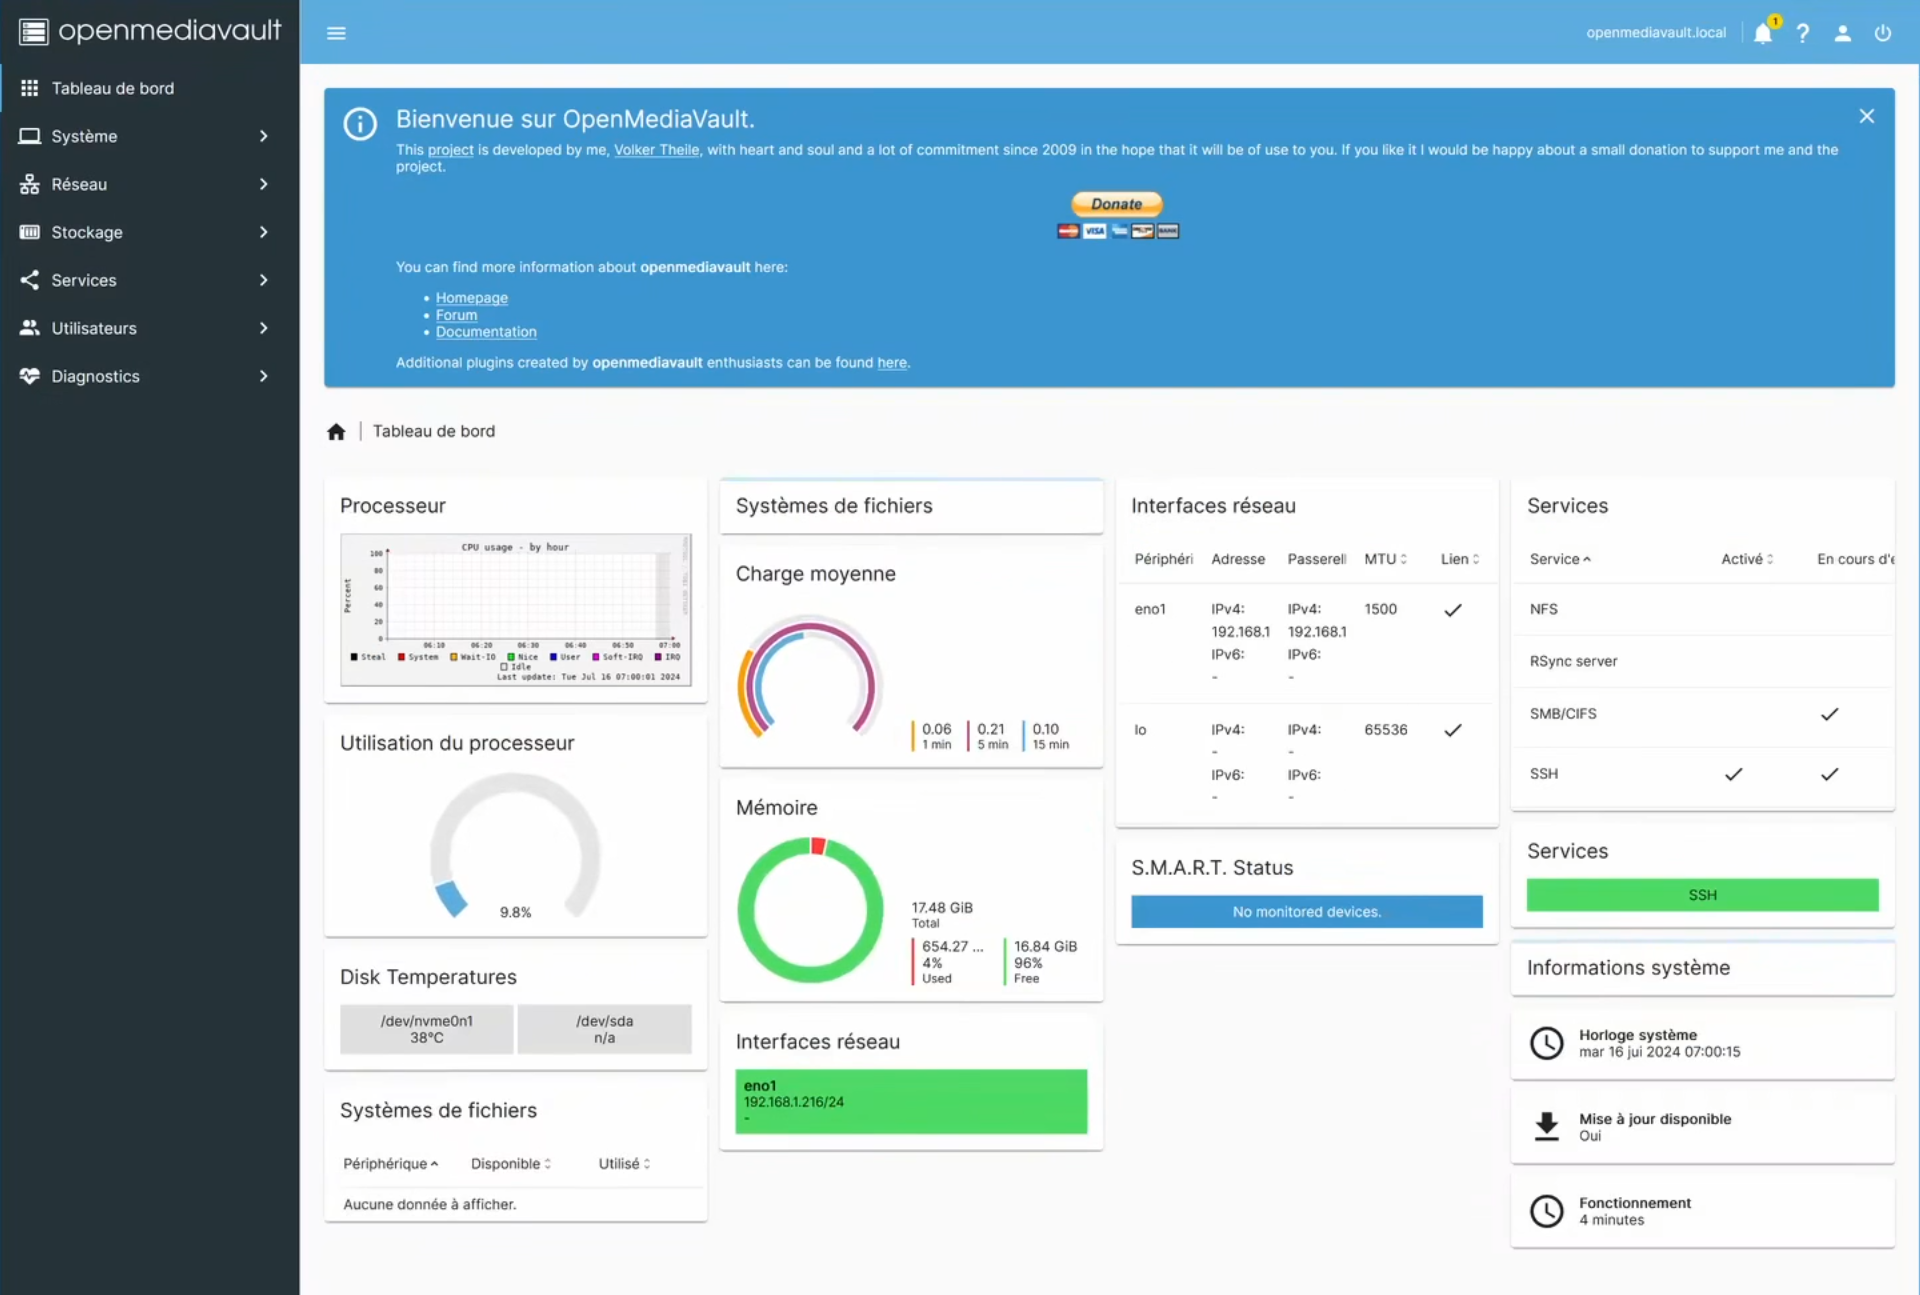Click the hamburger menu toggle icon
The image size is (1920, 1295).
(336, 33)
